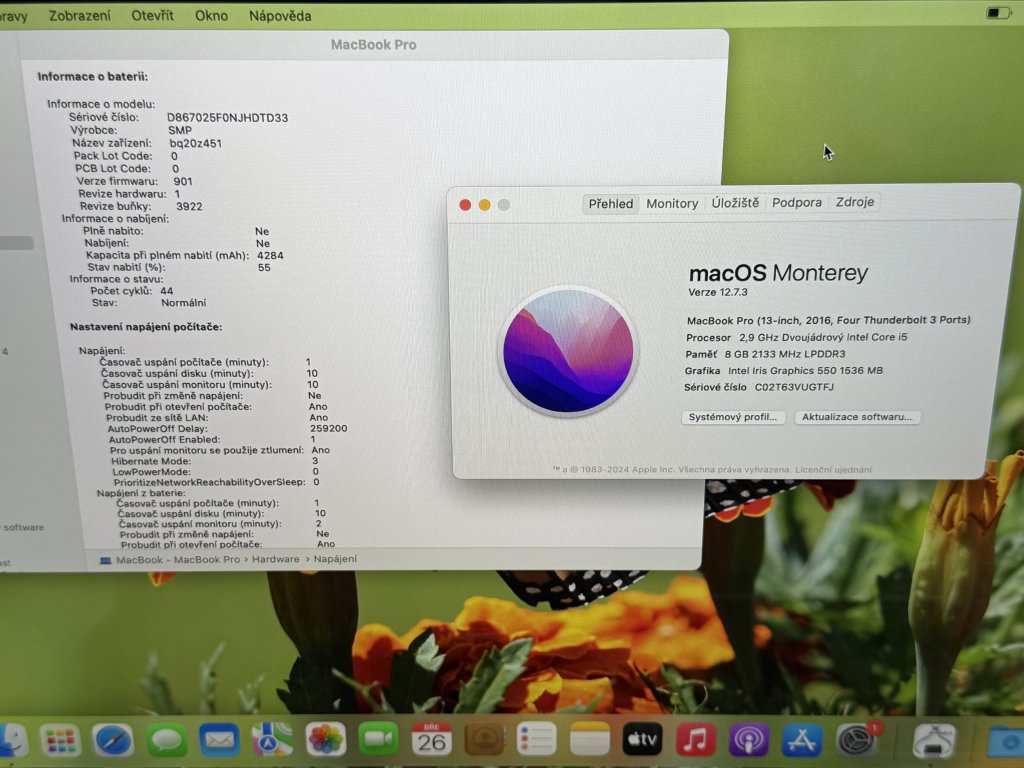Open Reminders from the Dock

point(537,739)
